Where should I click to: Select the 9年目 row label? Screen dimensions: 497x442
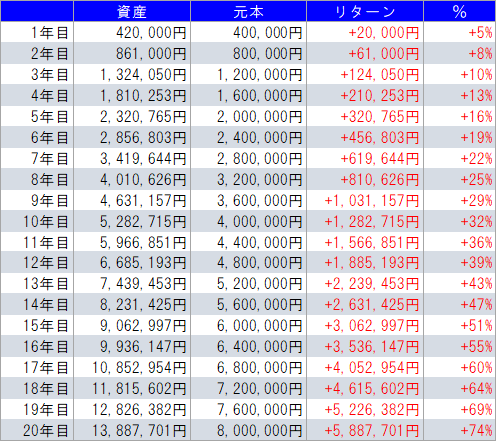click(49, 200)
